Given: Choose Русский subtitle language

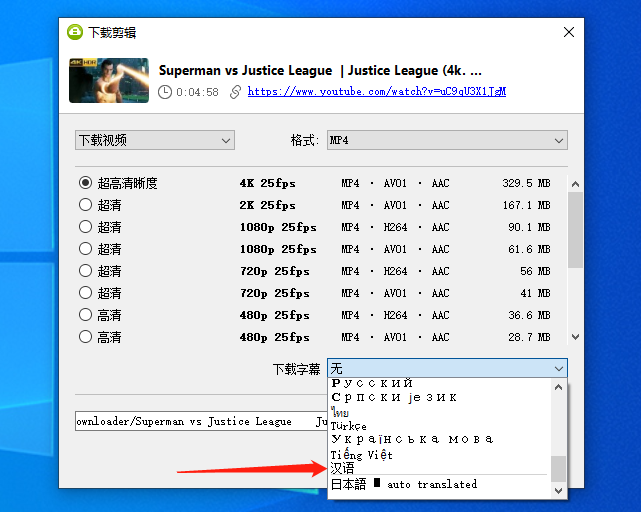Looking at the screenshot, I should tap(439, 383).
